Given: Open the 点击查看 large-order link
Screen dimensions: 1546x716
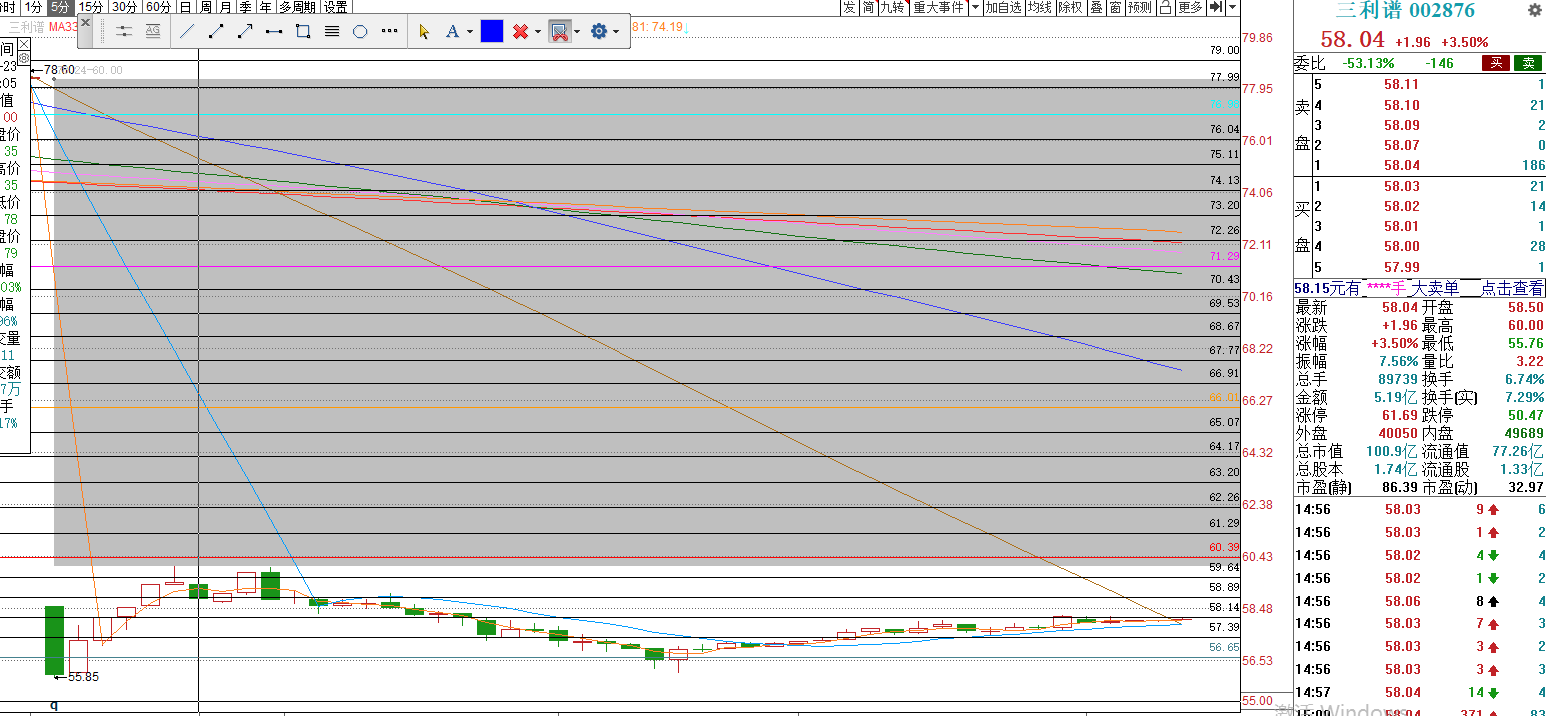Looking at the screenshot, I should [x=1512, y=288].
